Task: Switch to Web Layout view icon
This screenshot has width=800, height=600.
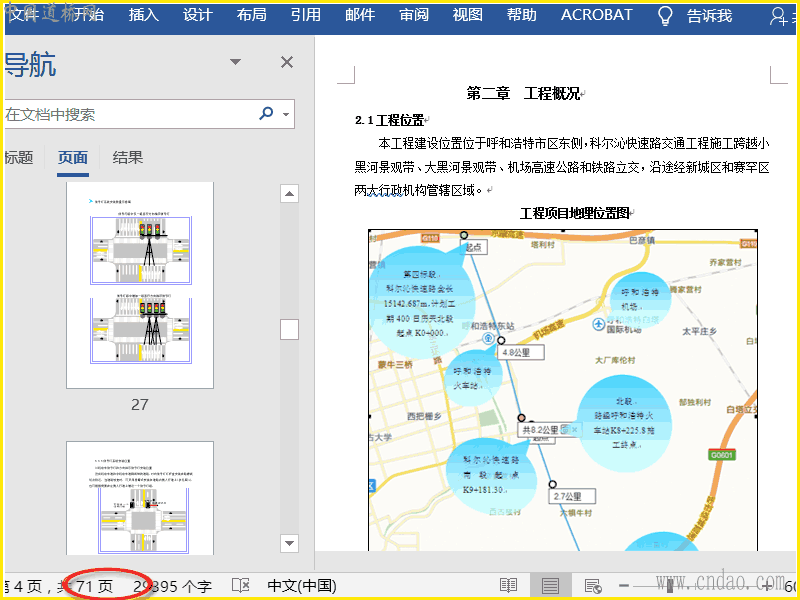Action: click(x=592, y=586)
